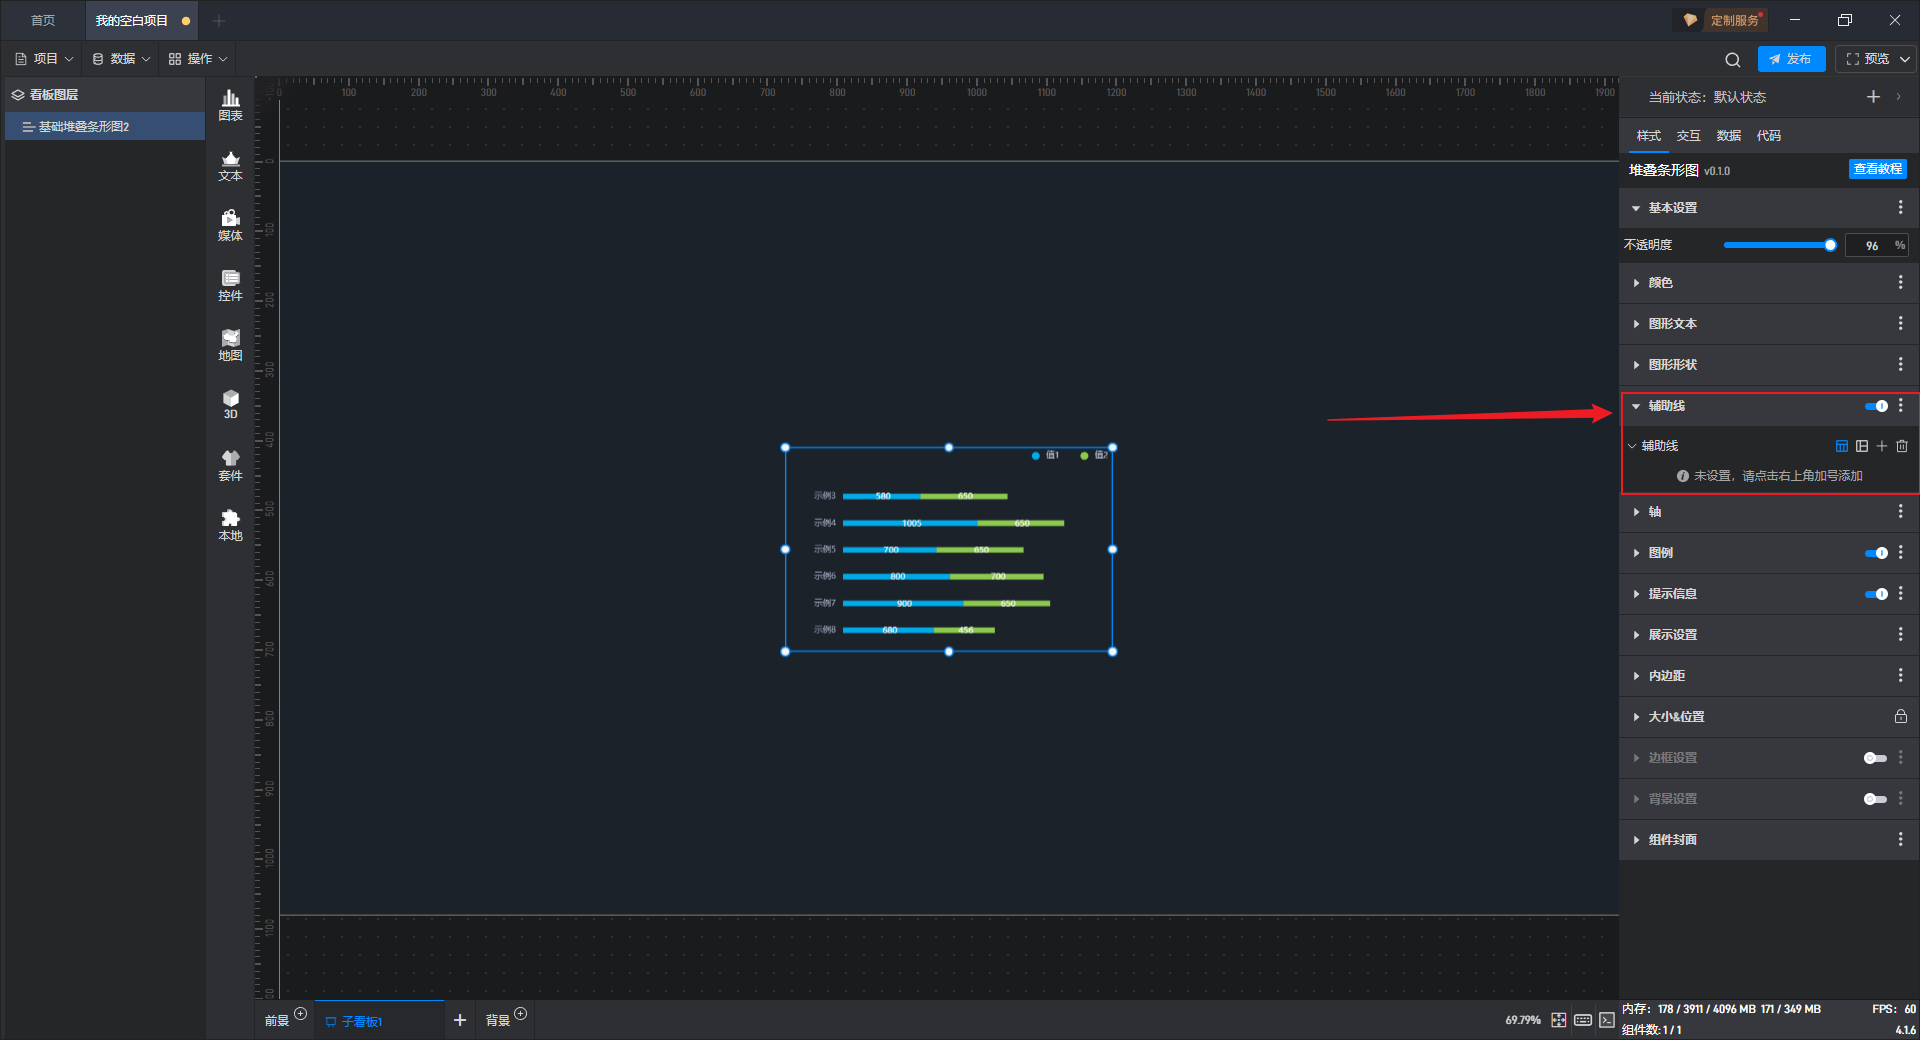Toggle the 提示信息 tooltip switch
1920x1040 pixels.
pyautogui.click(x=1876, y=594)
